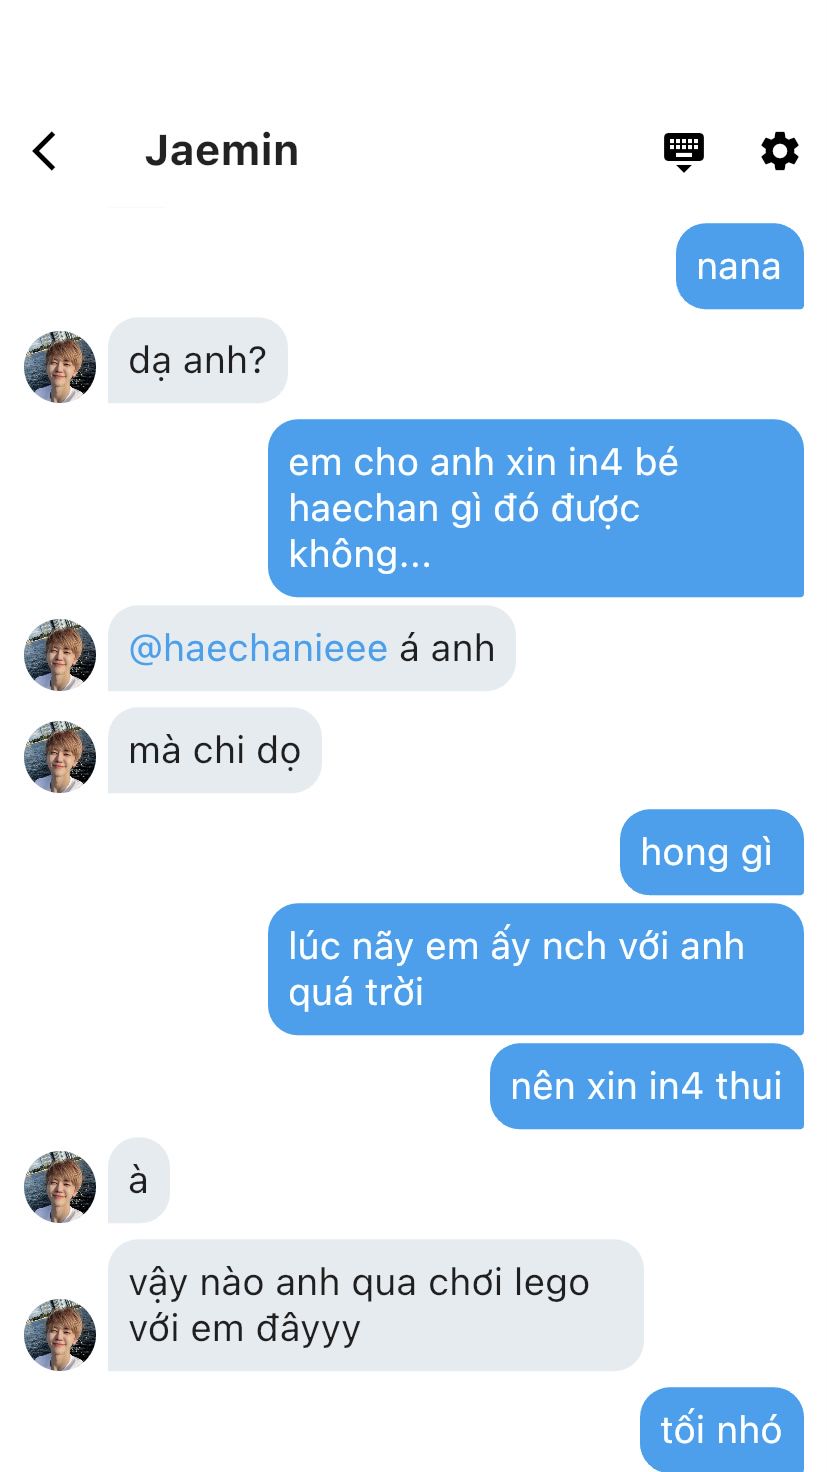Select the "nên xin in4 thui" bubble
The height and width of the screenshot is (1472, 827).
pyautogui.click(x=647, y=1086)
